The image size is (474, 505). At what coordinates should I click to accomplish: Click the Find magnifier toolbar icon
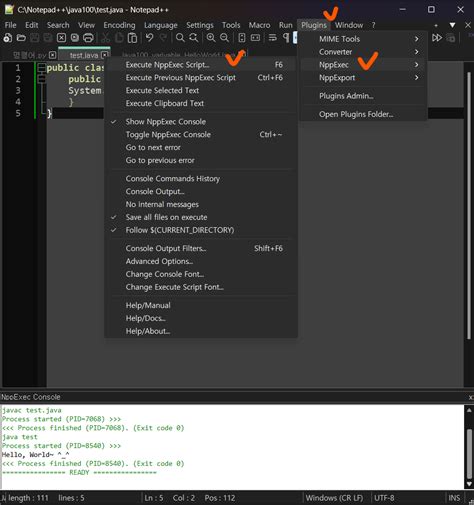pyautogui.click(x=180, y=38)
